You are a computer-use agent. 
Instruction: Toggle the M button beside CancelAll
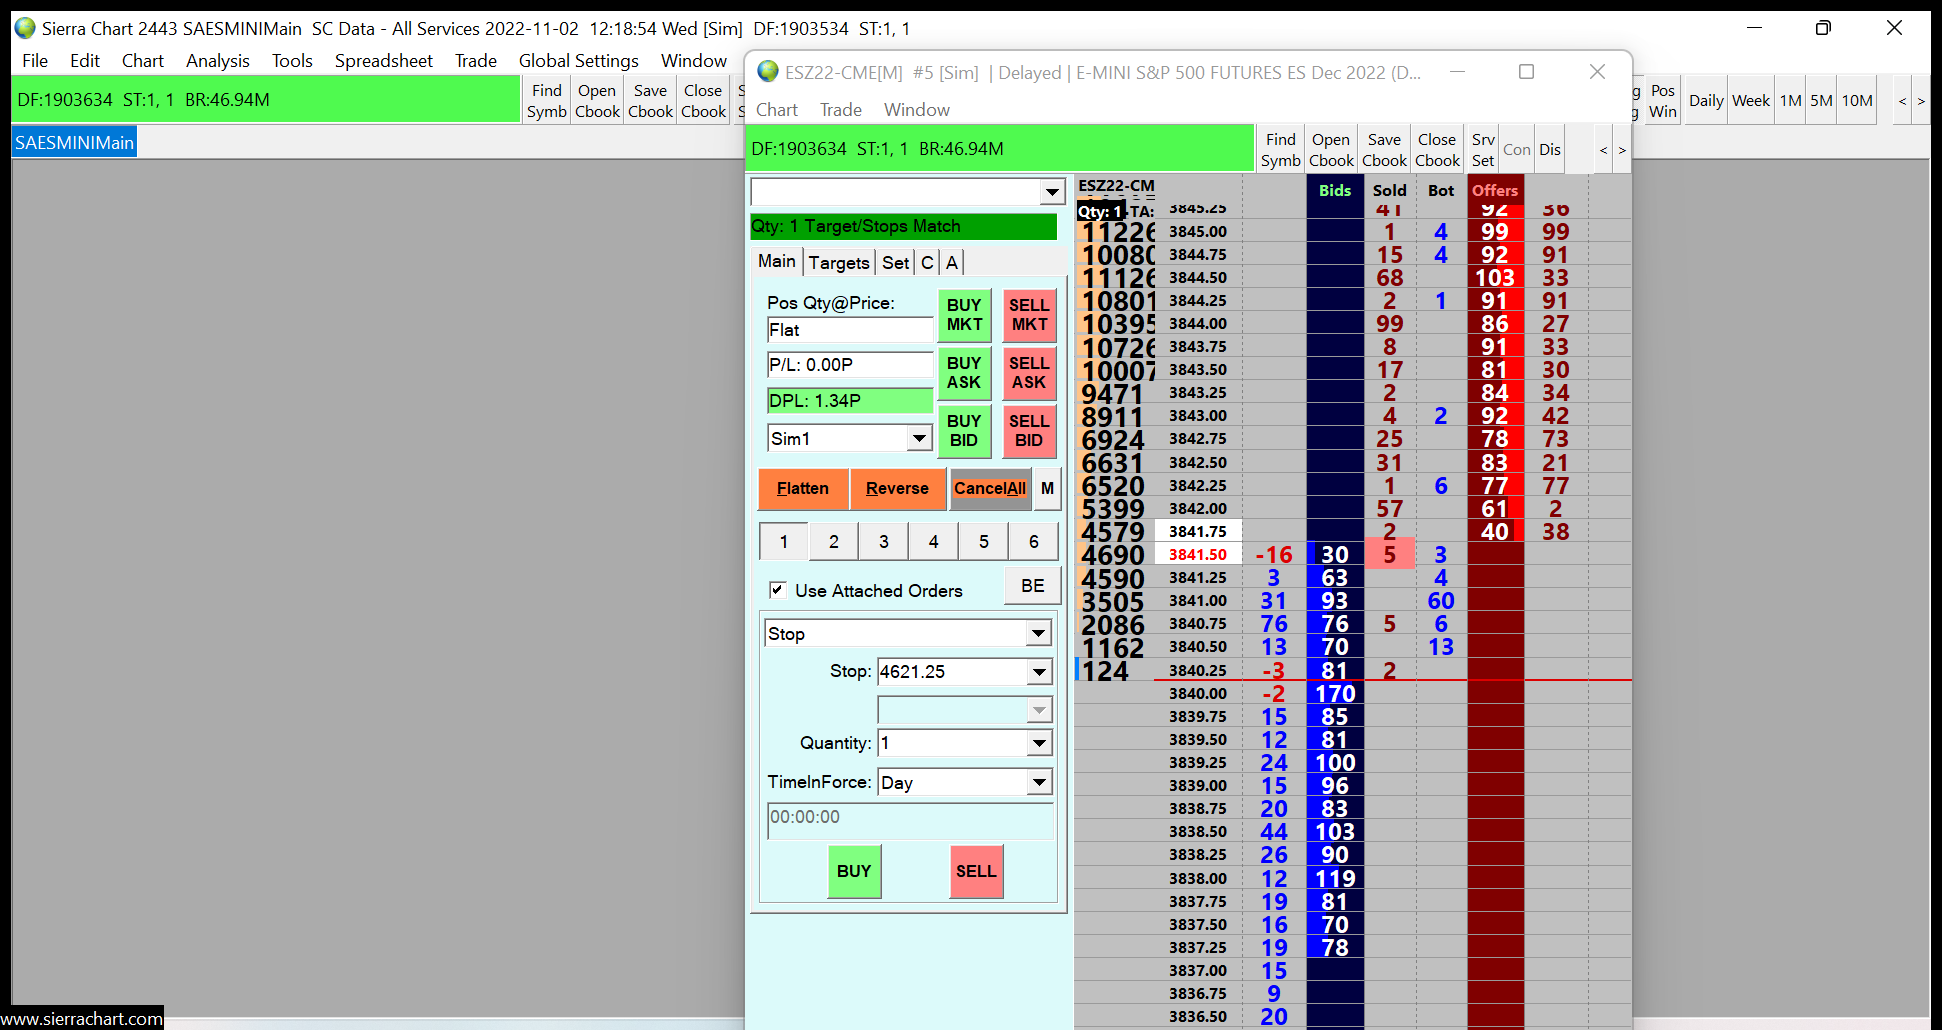click(x=1047, y=489)
